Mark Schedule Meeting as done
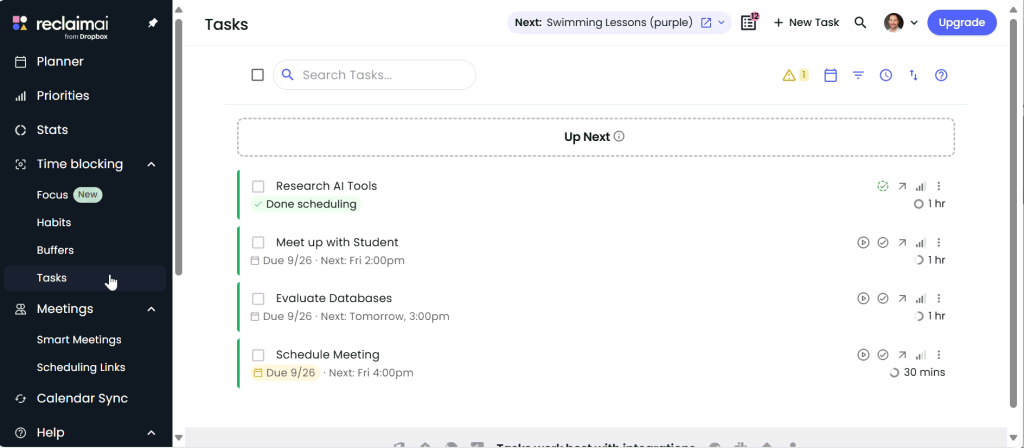The image size is (1024, 448). [883, 355]
